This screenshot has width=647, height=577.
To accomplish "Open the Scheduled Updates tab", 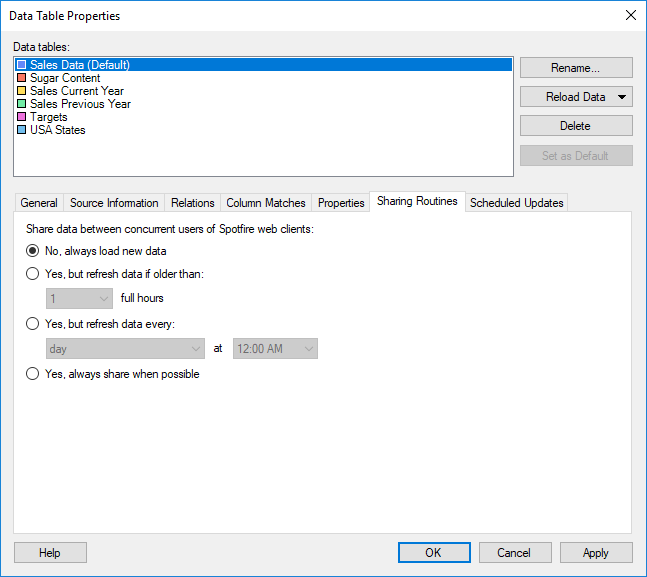I will click(517, 203).
